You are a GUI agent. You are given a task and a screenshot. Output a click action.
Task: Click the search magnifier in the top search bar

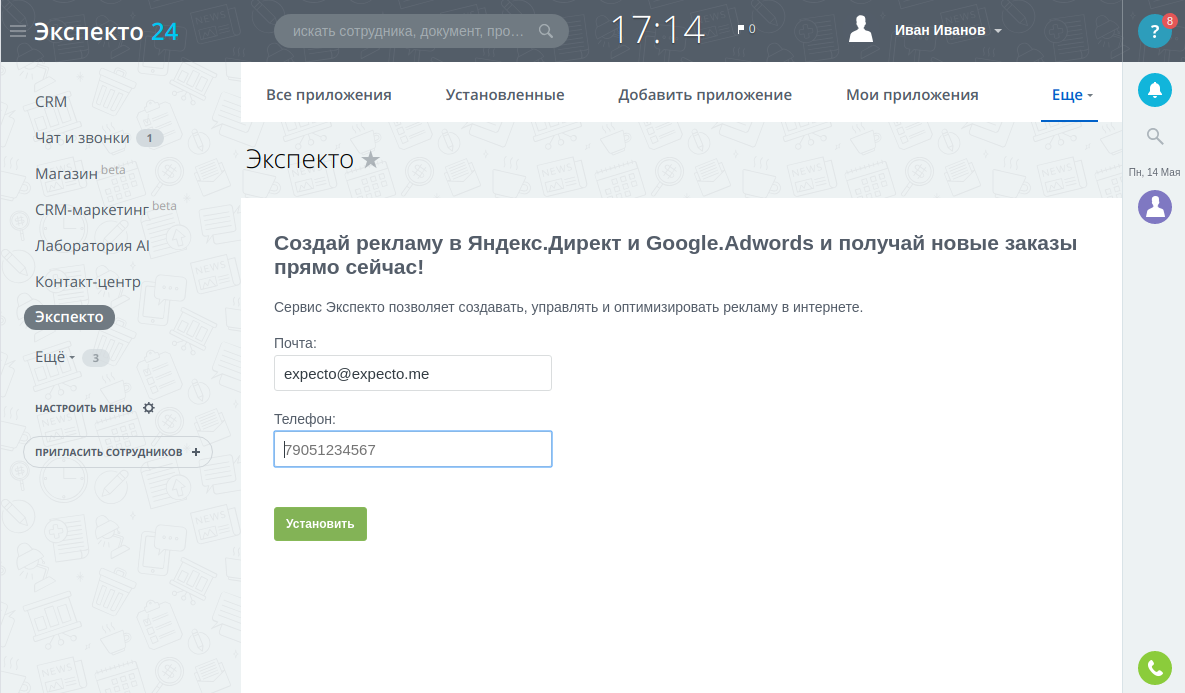click(546, 31)
